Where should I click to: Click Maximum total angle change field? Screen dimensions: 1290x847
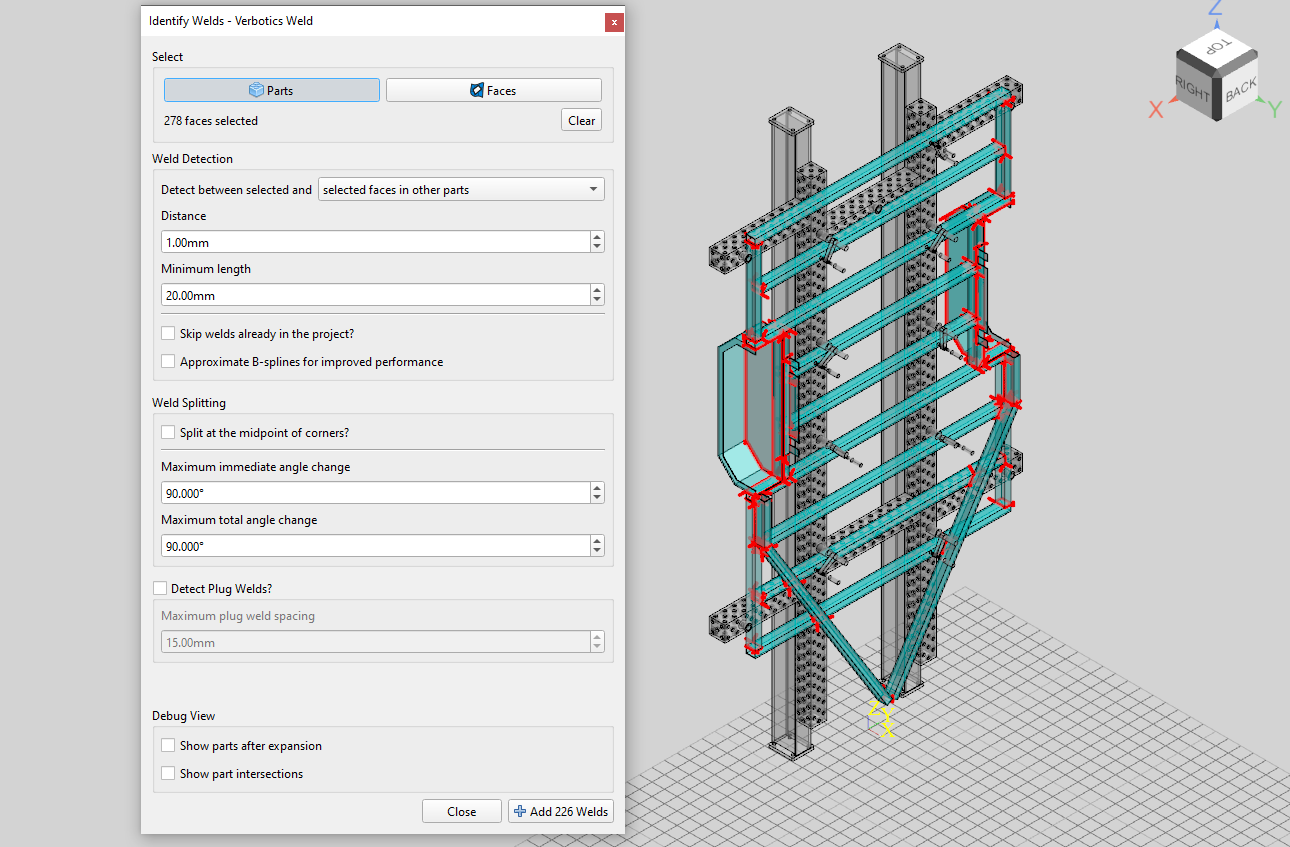(x=375, y=546)
